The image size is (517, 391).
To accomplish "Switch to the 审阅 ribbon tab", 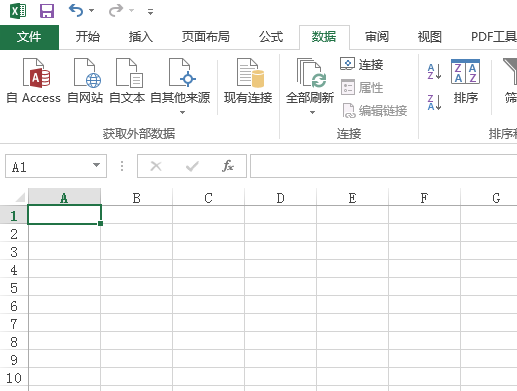I will (x=377, y=37).
